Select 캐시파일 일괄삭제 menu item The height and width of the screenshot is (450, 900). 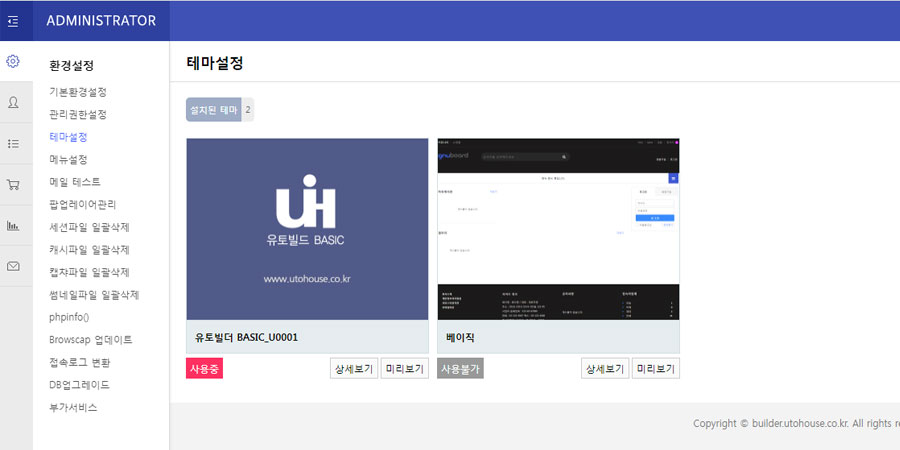point(89,250)
